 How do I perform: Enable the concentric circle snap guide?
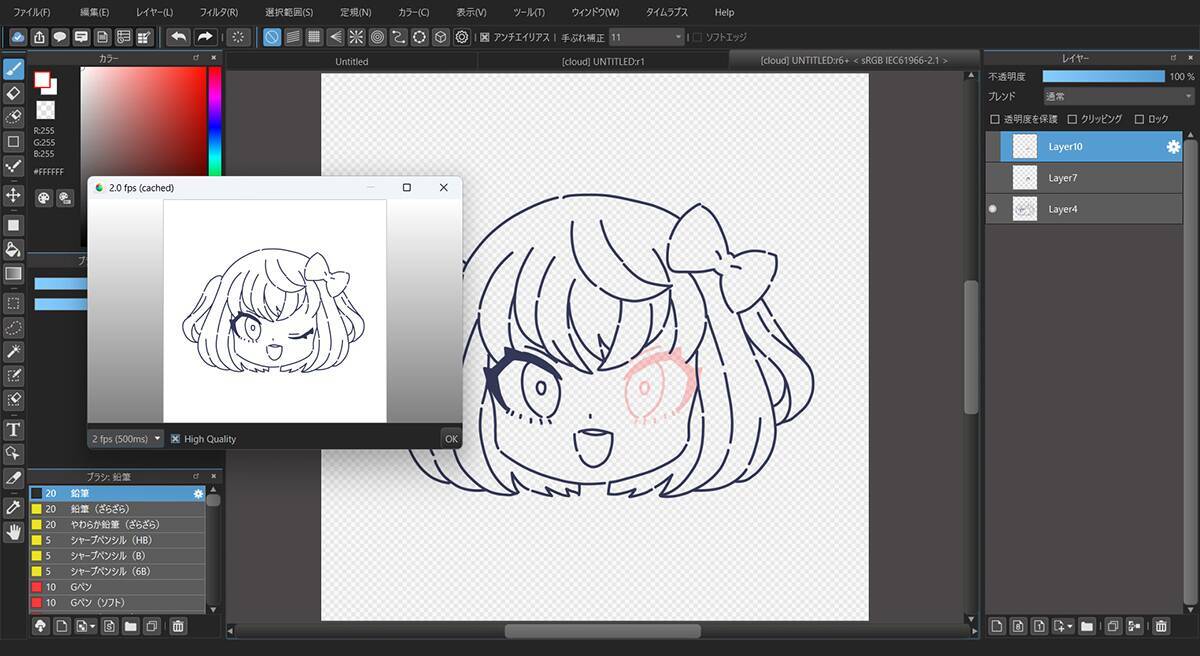click(378, 37)
